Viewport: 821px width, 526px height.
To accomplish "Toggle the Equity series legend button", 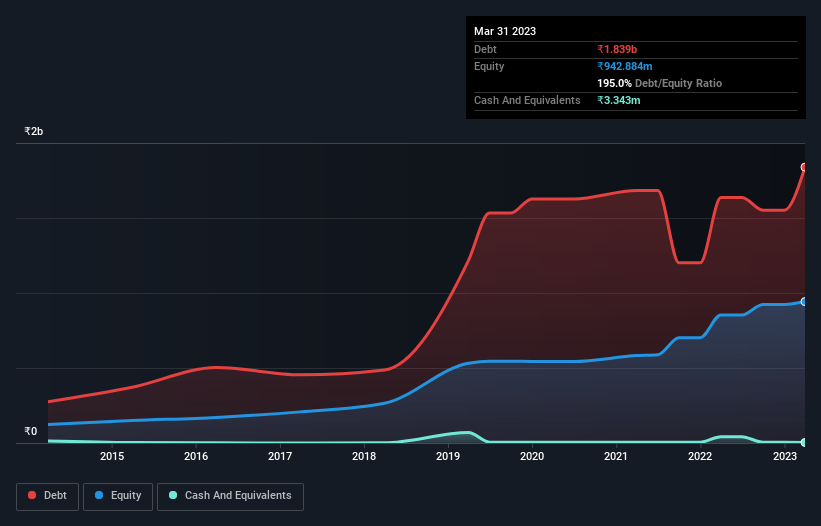I will pos(118,496).
